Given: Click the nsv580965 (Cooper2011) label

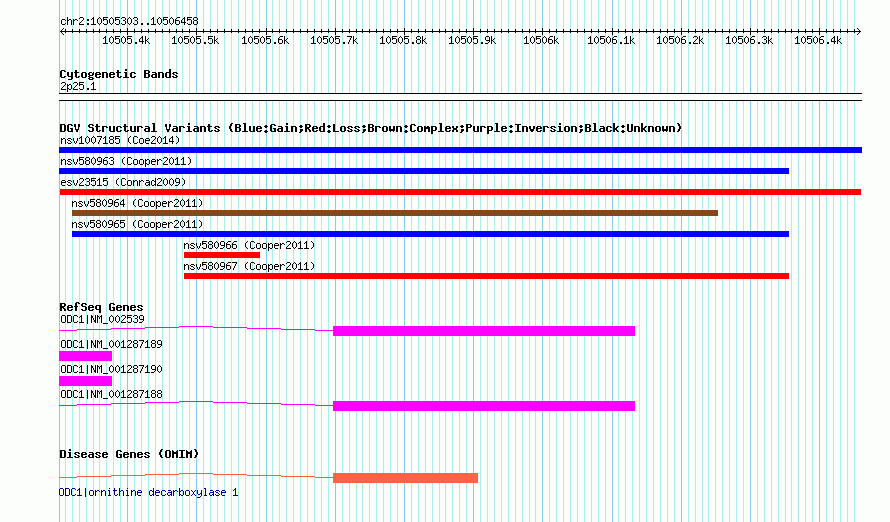Looking at the screenshot, I should click(137, 224).
